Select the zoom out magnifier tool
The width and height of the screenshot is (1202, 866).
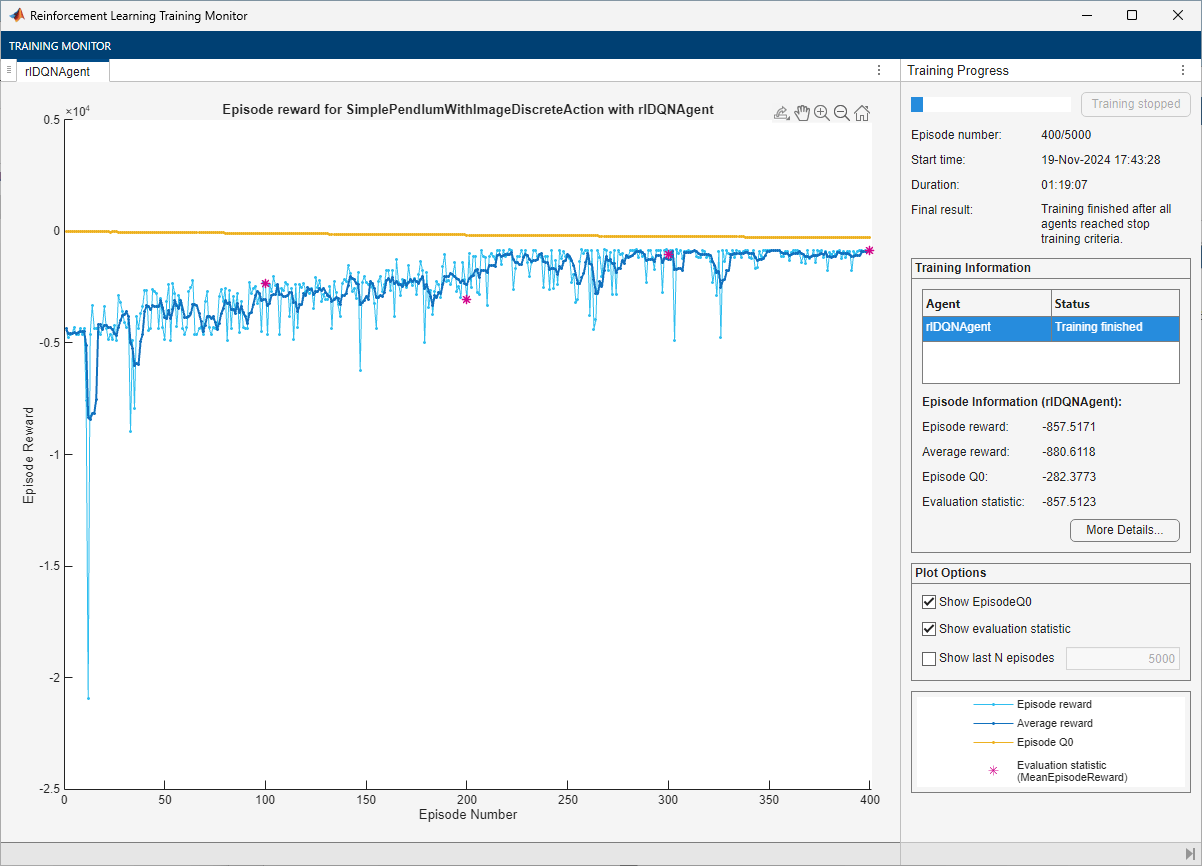[x=842, y=113]
